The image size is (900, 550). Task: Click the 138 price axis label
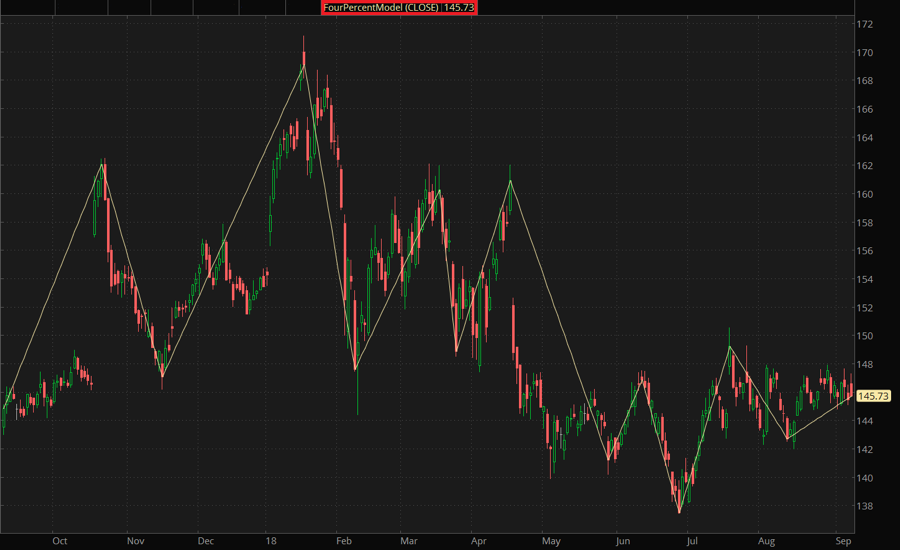point(864,506)
